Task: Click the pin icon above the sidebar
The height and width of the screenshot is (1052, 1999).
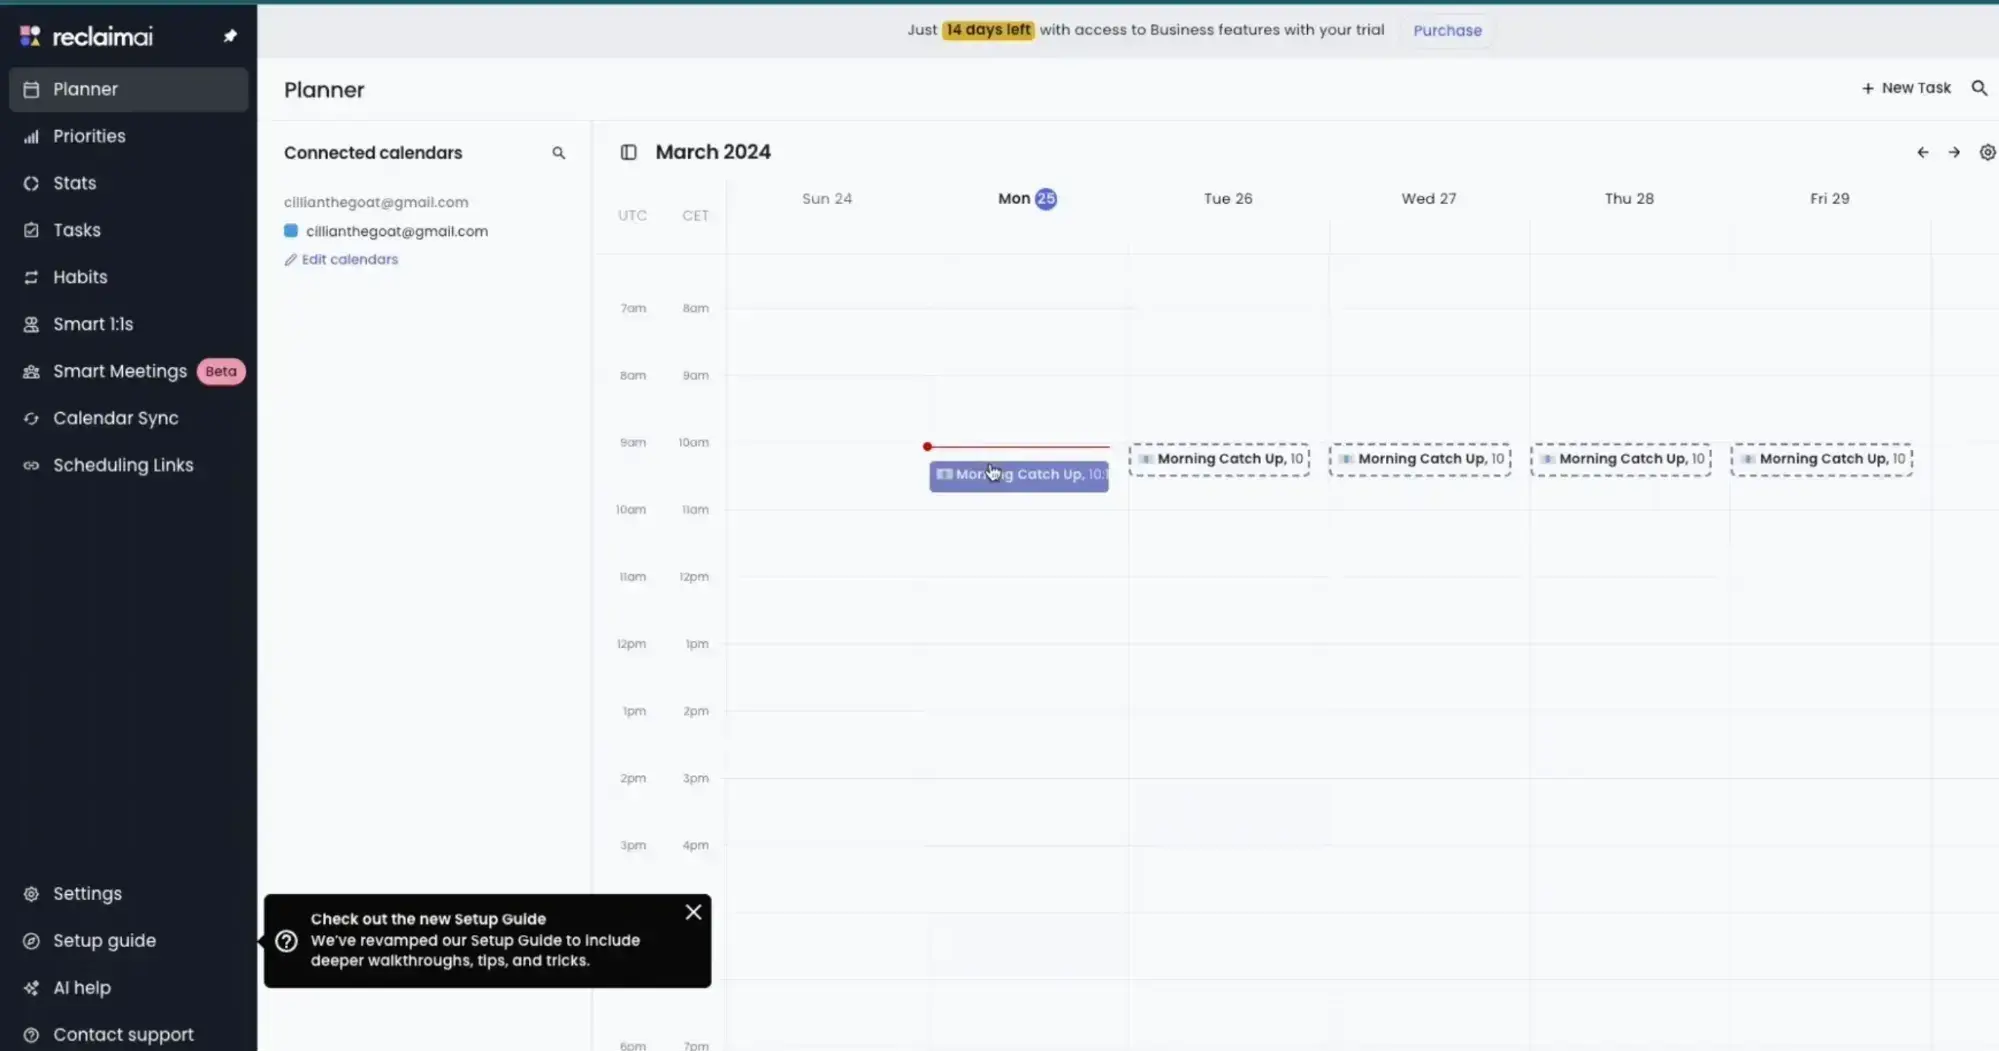Action: tap(230, 36)
